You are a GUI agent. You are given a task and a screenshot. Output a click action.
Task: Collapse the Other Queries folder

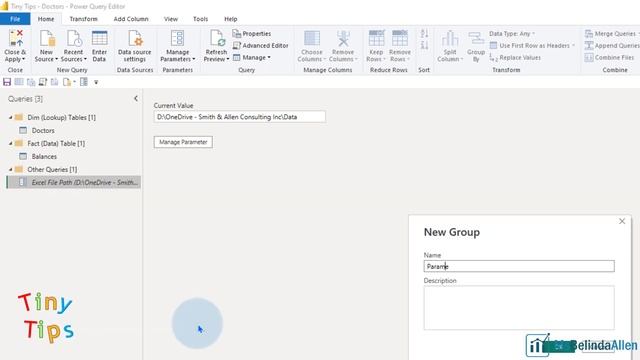tap(11, 169)
